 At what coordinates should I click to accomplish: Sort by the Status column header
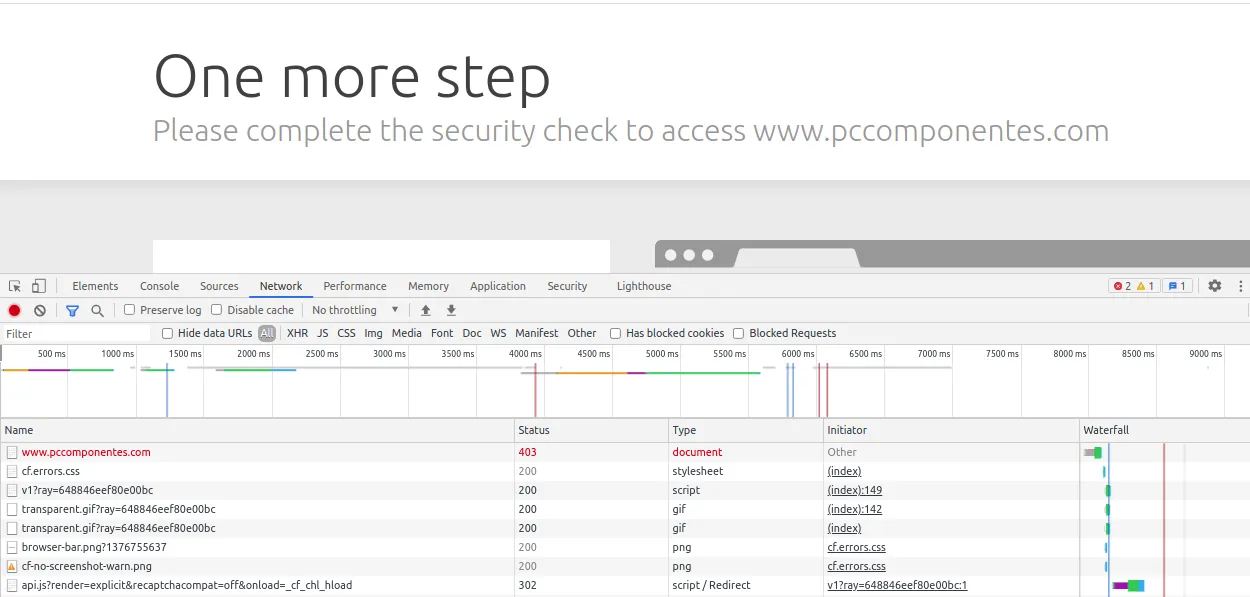click(592, 430)
